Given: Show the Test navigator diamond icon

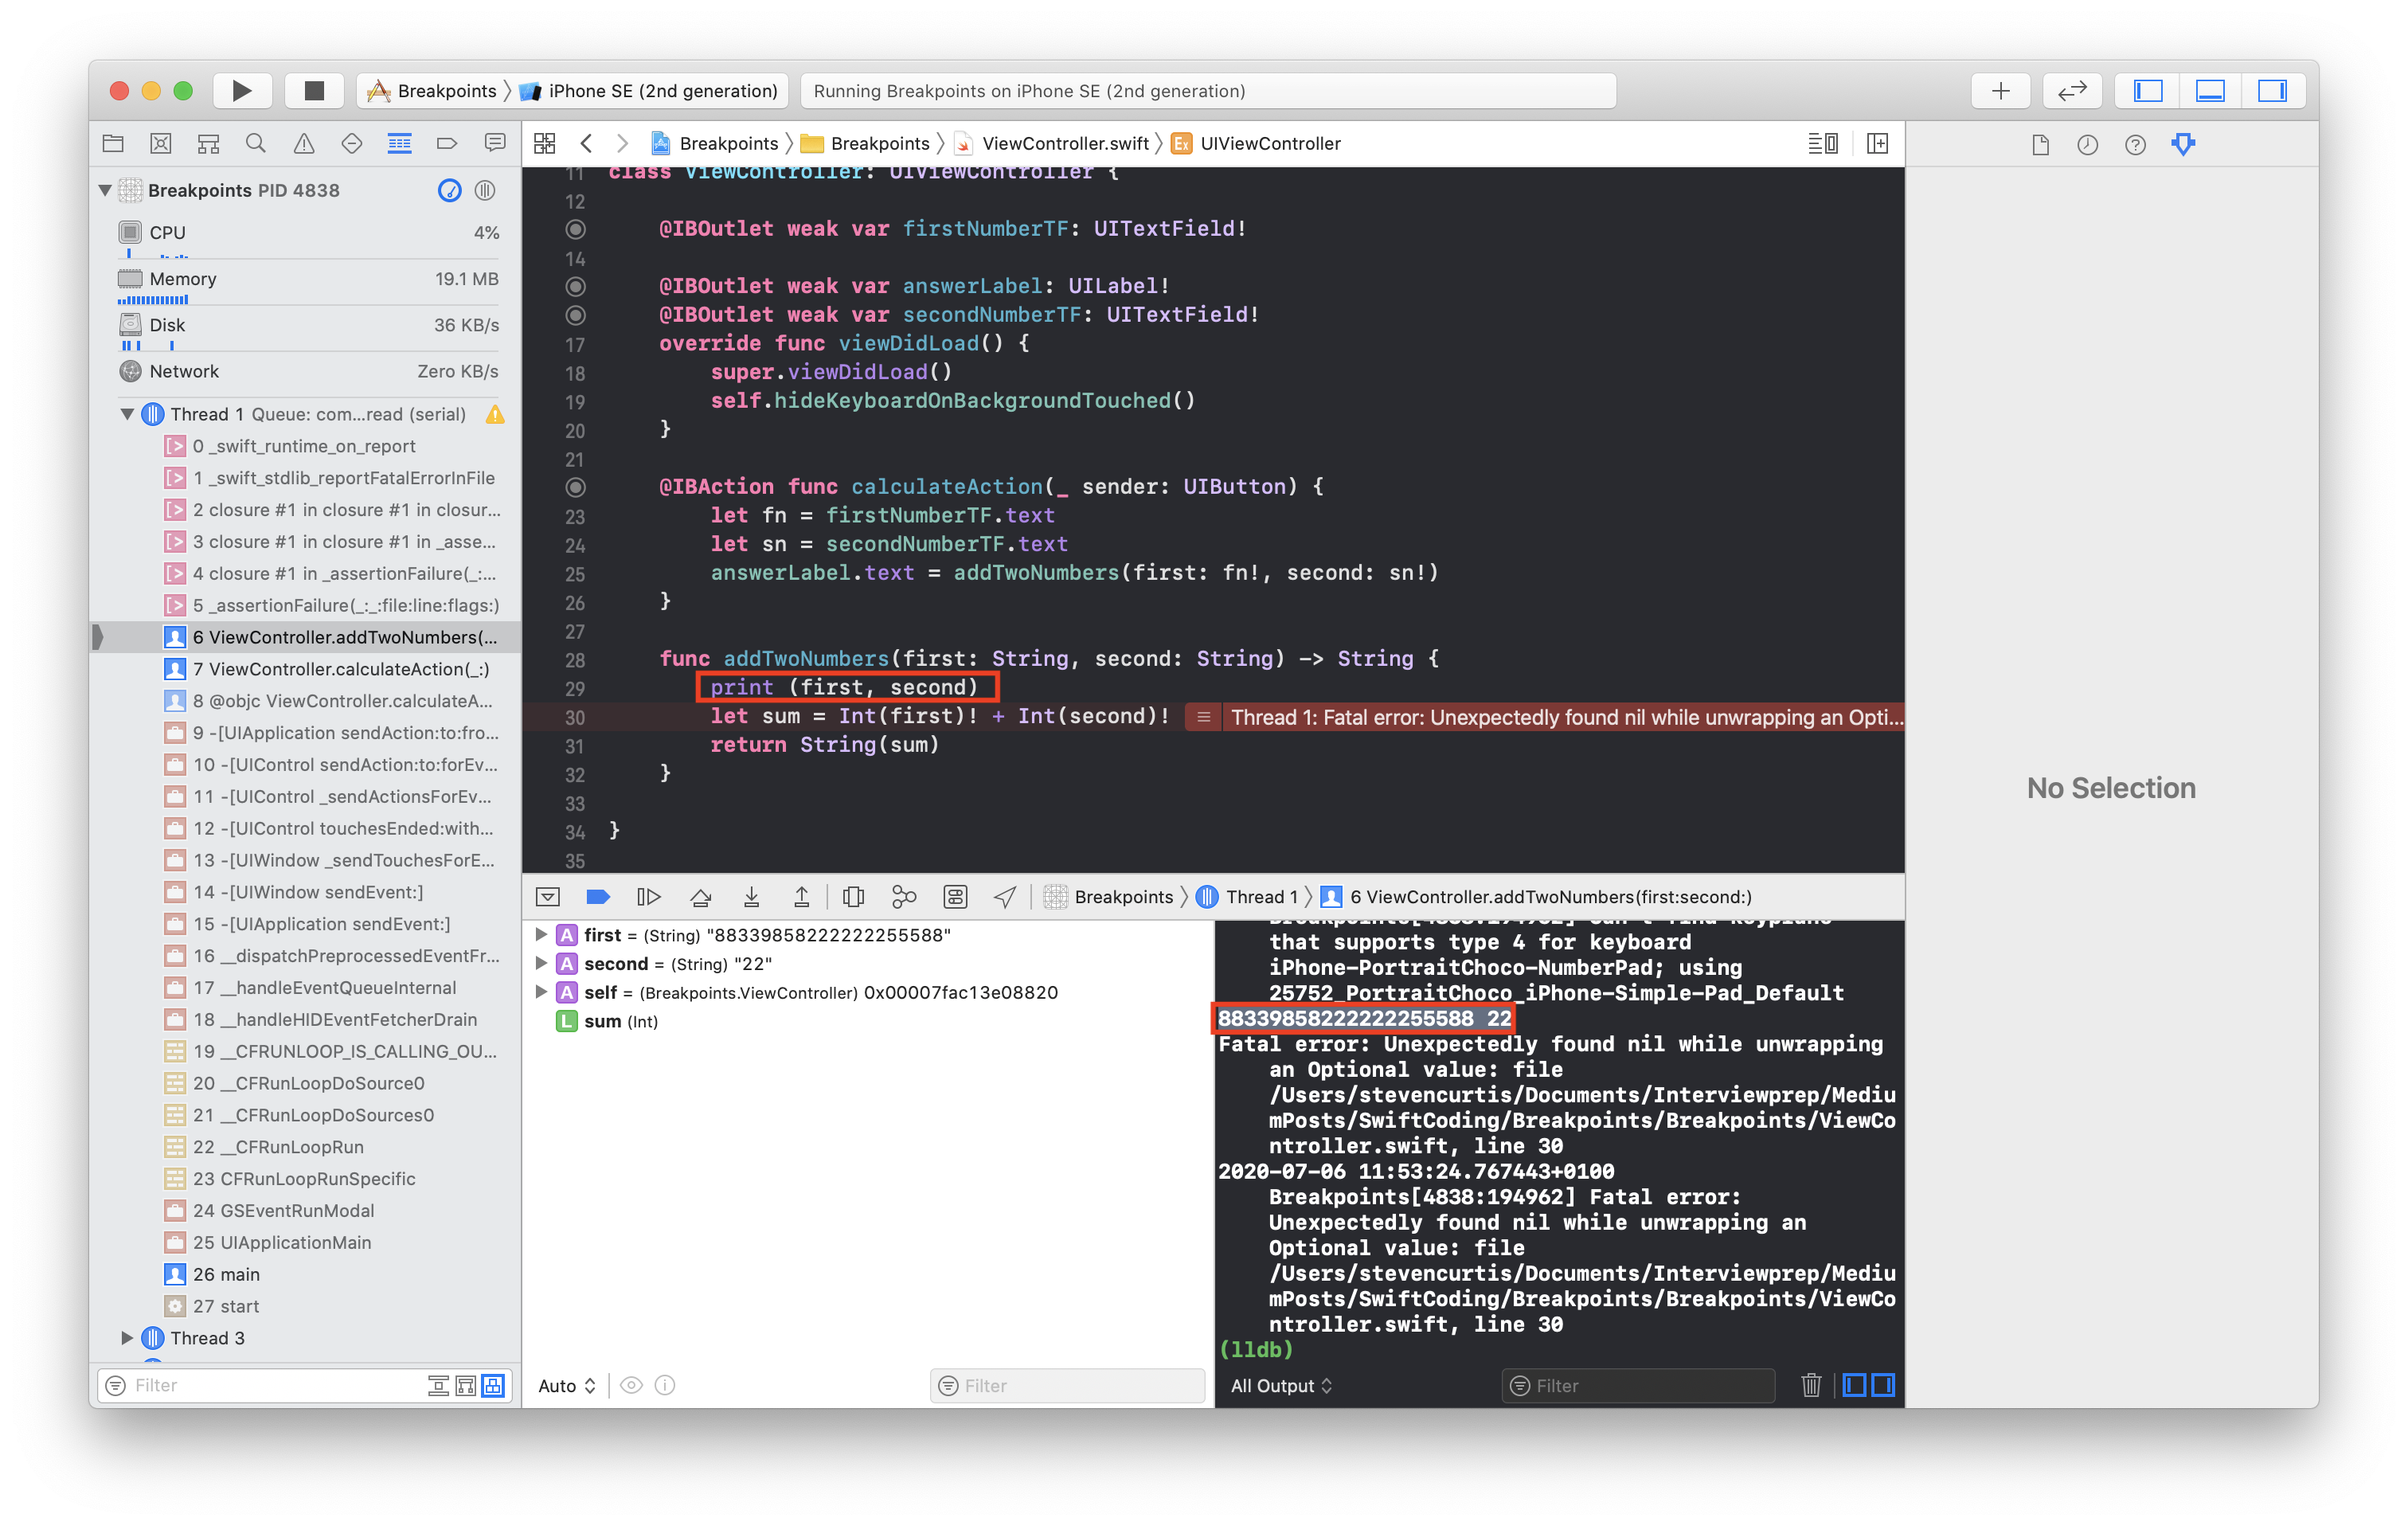Looking at the screenshot, I should [352, 144].
